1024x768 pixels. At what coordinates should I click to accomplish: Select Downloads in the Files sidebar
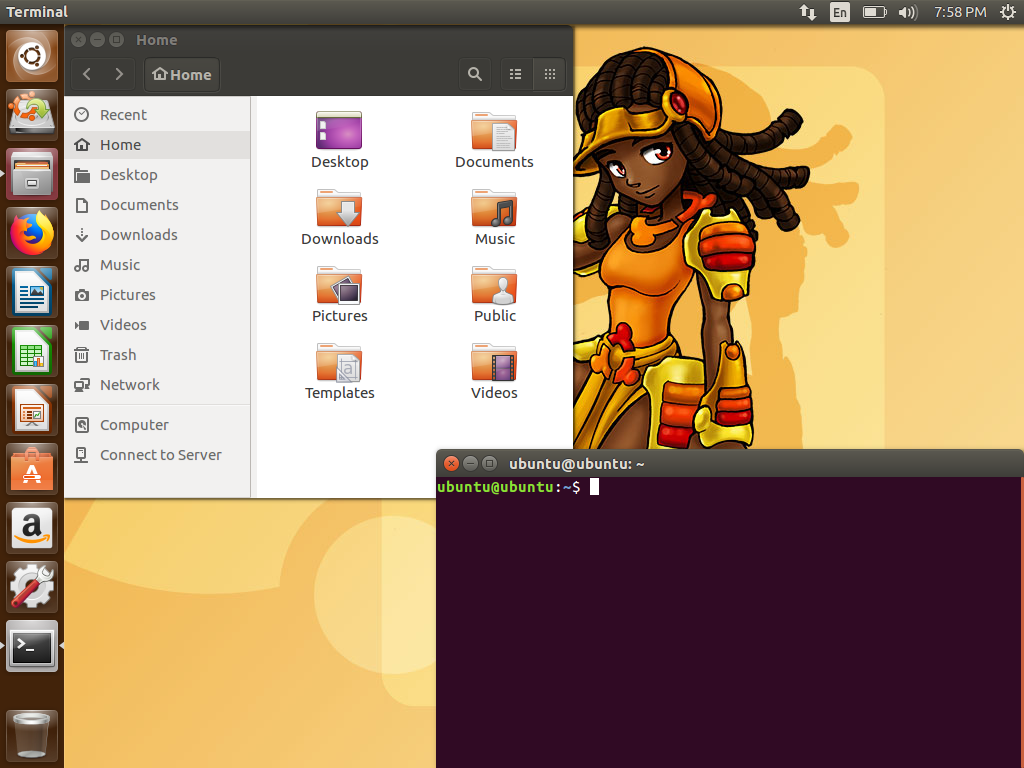point(157,235)
